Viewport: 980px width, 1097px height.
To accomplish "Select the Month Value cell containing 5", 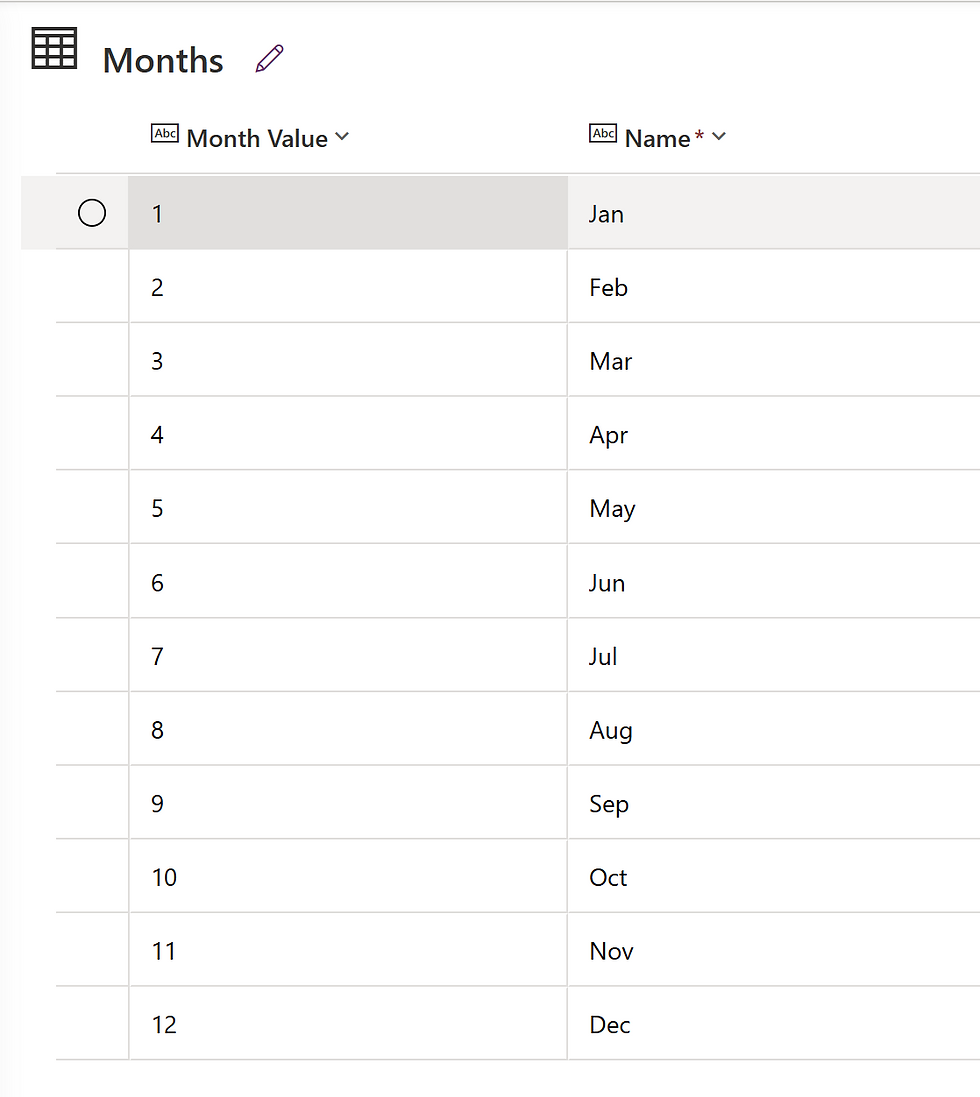I will (347, 509).
